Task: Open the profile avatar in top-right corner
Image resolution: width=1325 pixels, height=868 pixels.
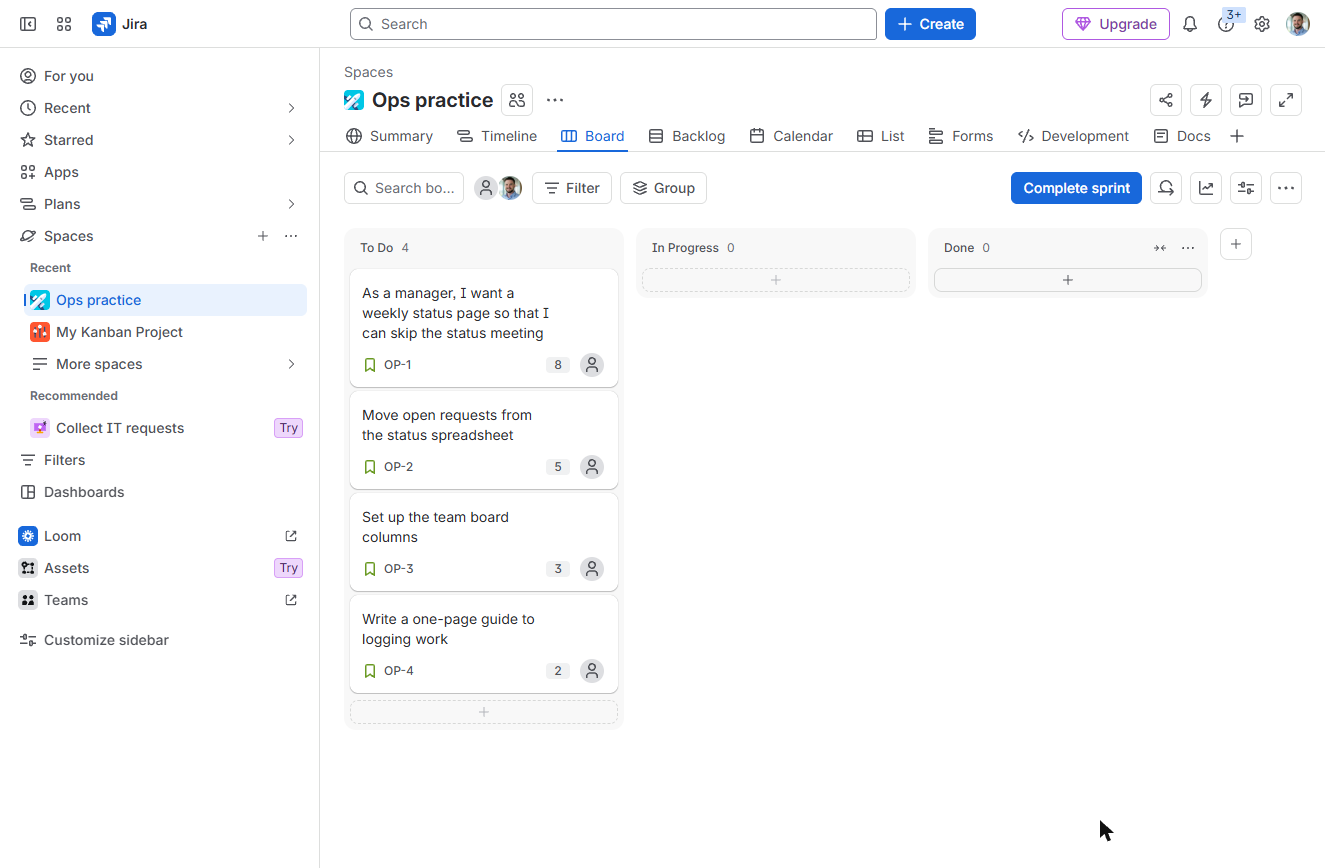Action: [1298, 24]
